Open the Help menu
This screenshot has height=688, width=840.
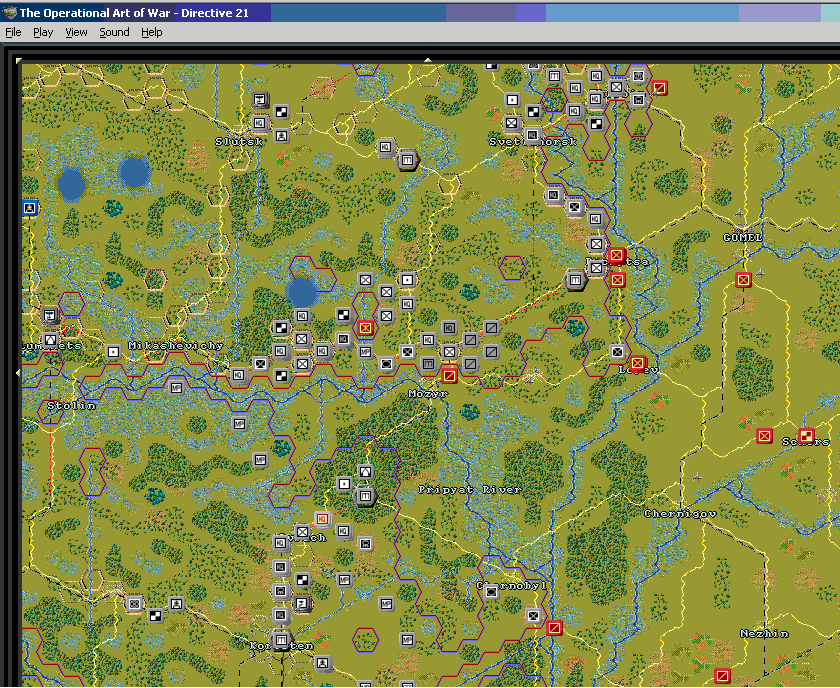point(152,32)
